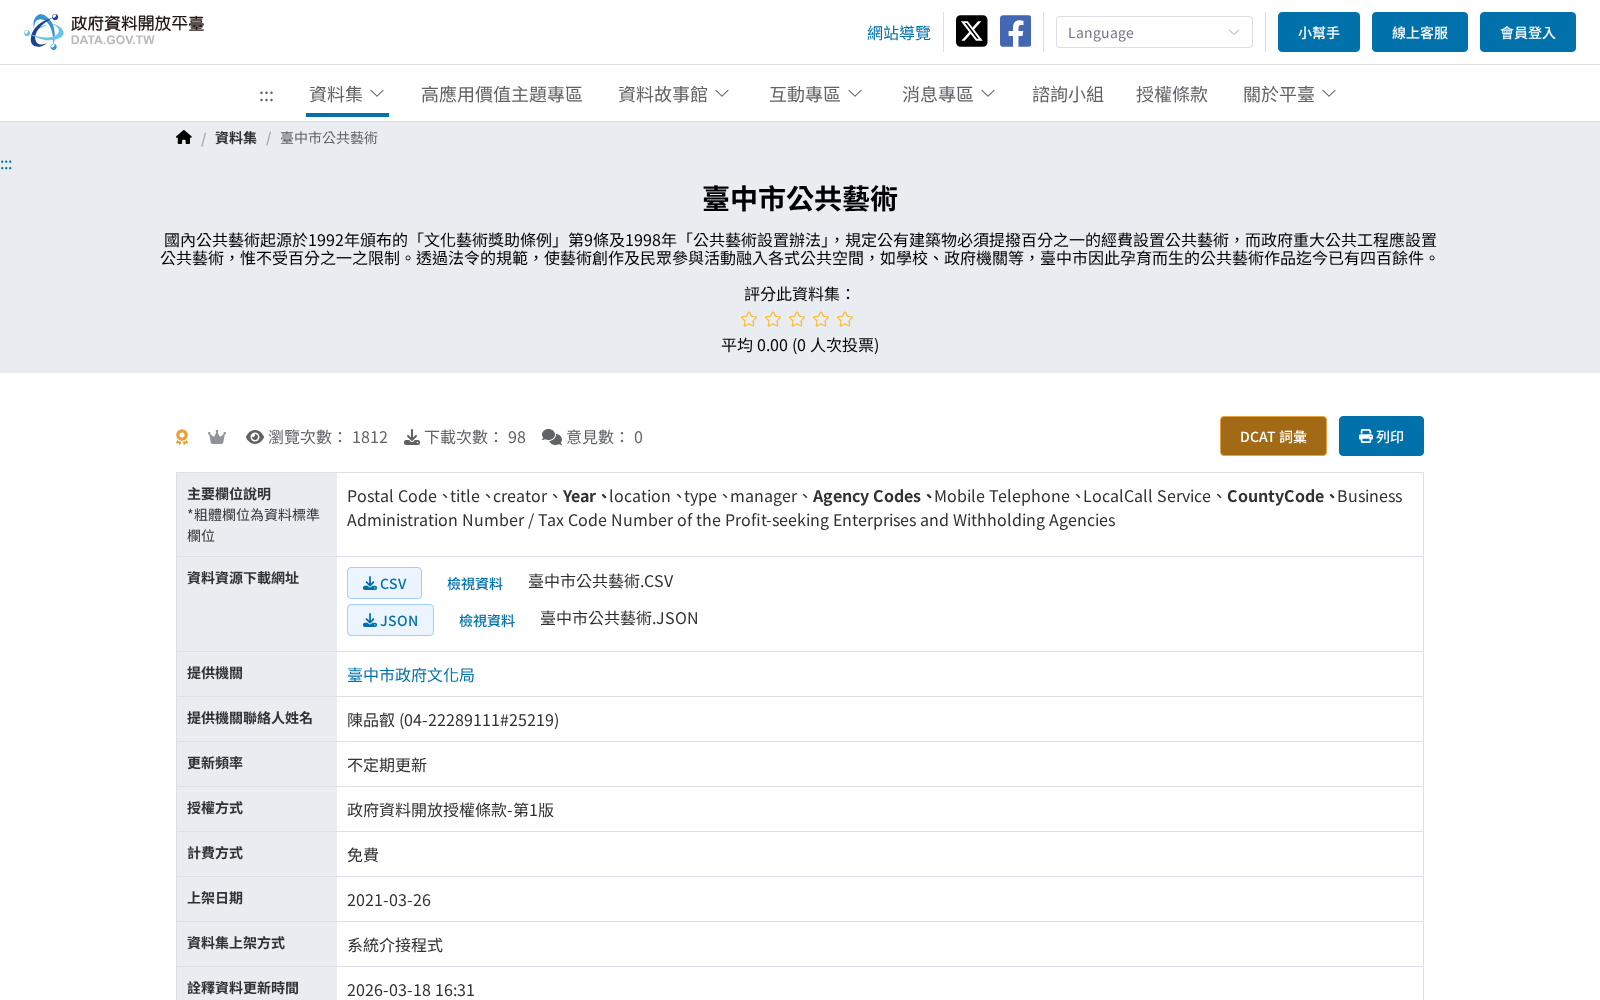The height and width of the screenshot is (1000, 1600).
Task: Click the 資料集 breadcrumb link
Action: point(236,137)
